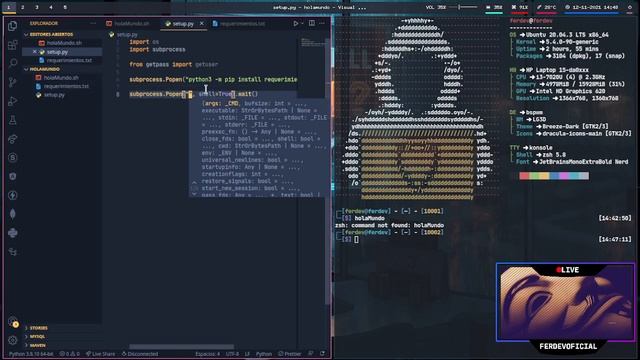Run the Python file with play button
This screenshot has width=640, height=360.
click(296, 24)
